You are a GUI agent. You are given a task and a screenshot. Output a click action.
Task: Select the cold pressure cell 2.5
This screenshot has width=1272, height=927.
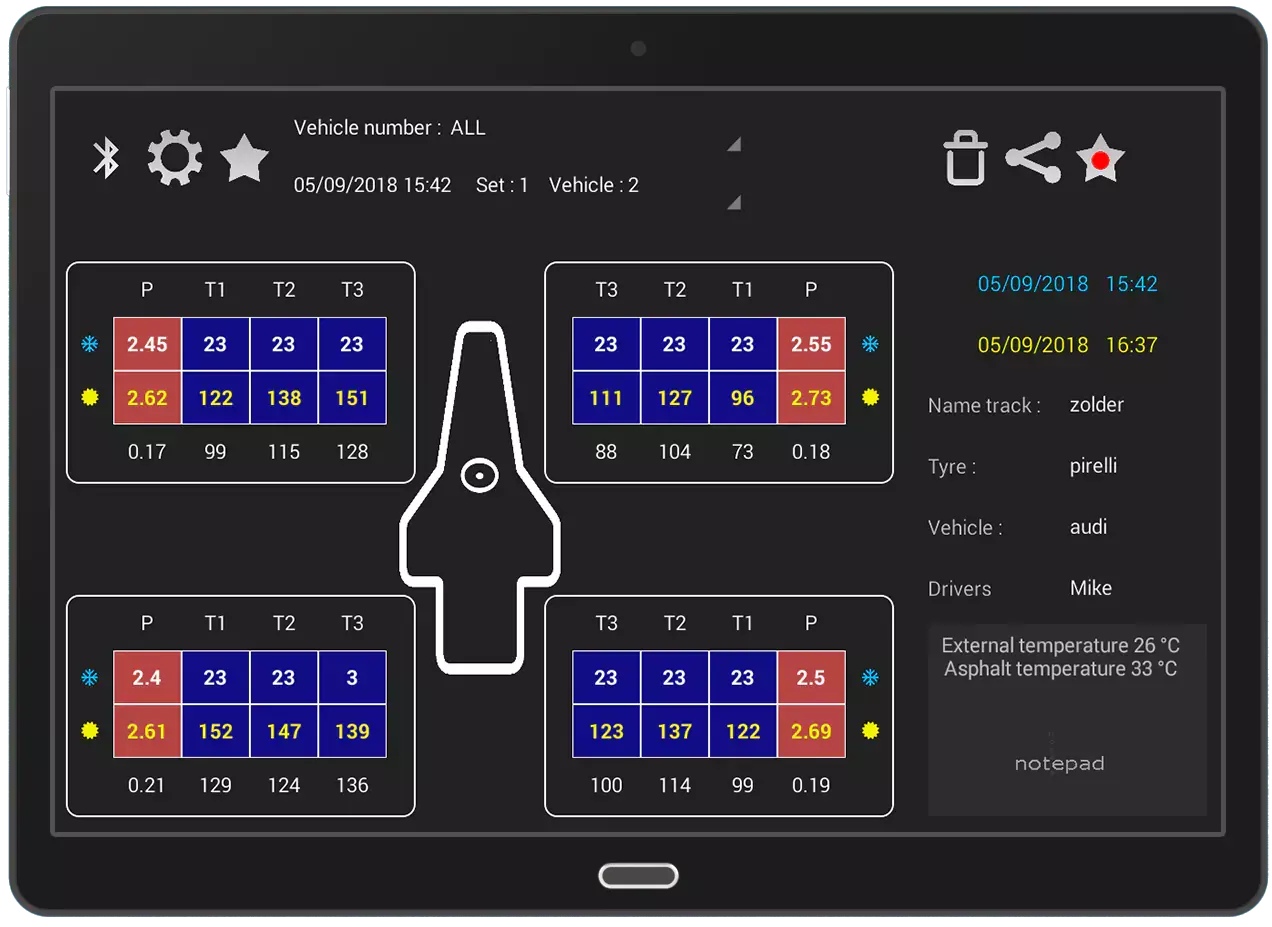coord(811,678)
